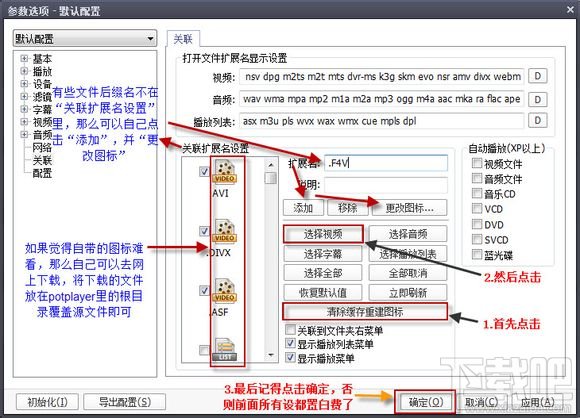The height and width of the screenshot is (418, 580).
Task: Click the D button beside 播放列表 extensions
Action: pyautogui.click(x=537, y=121)
